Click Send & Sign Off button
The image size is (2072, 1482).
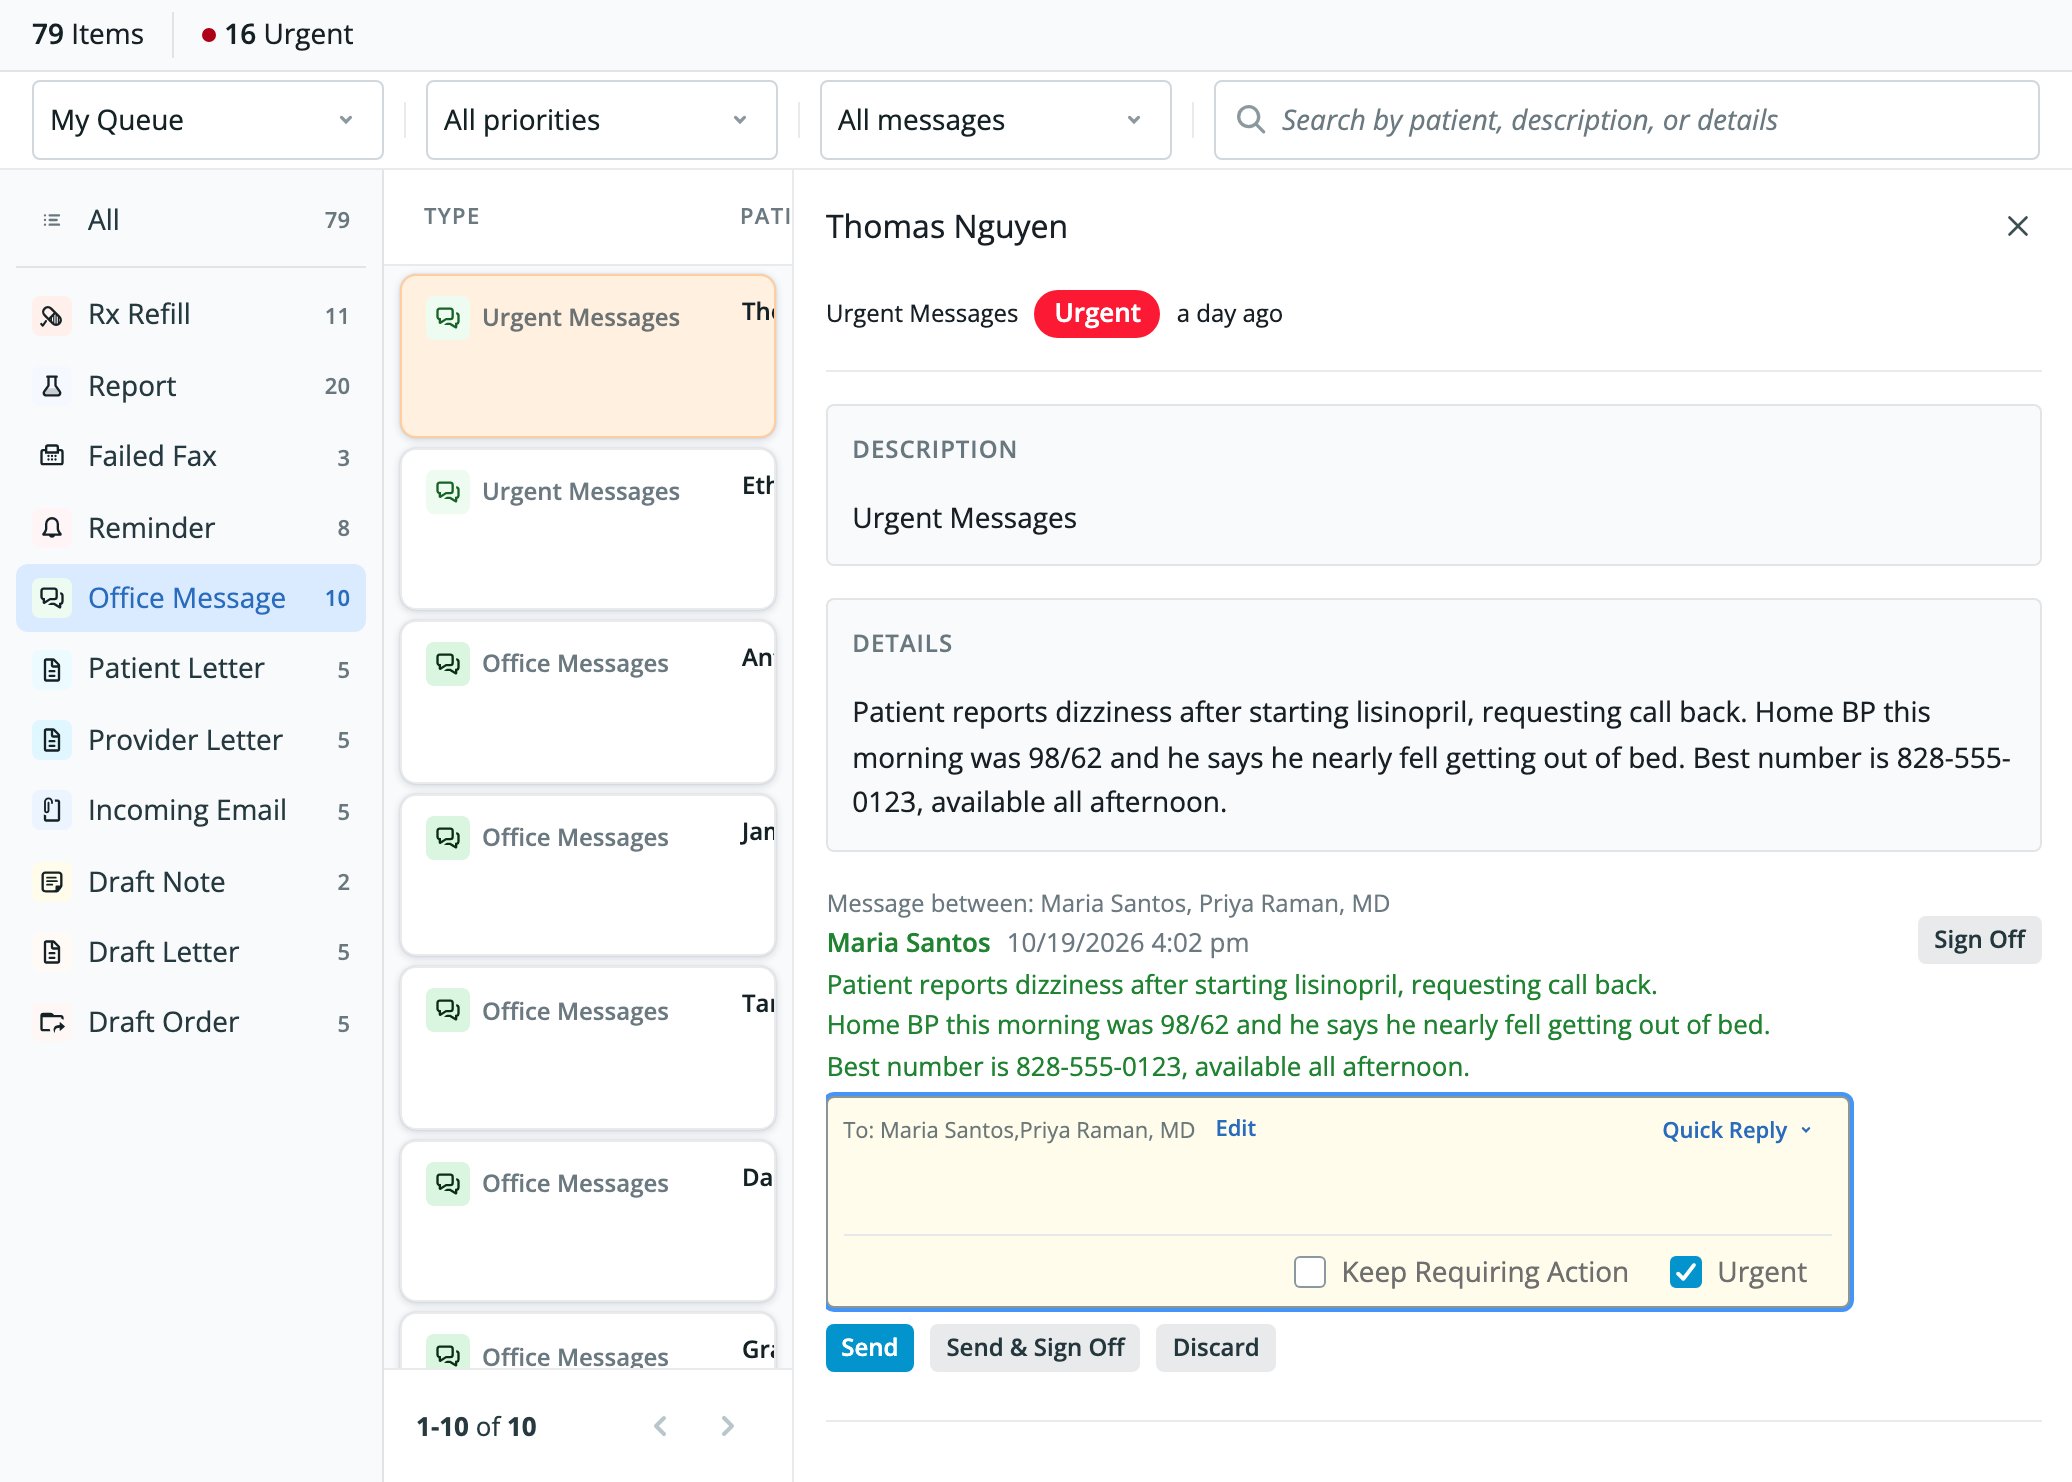[1035, 1348]
